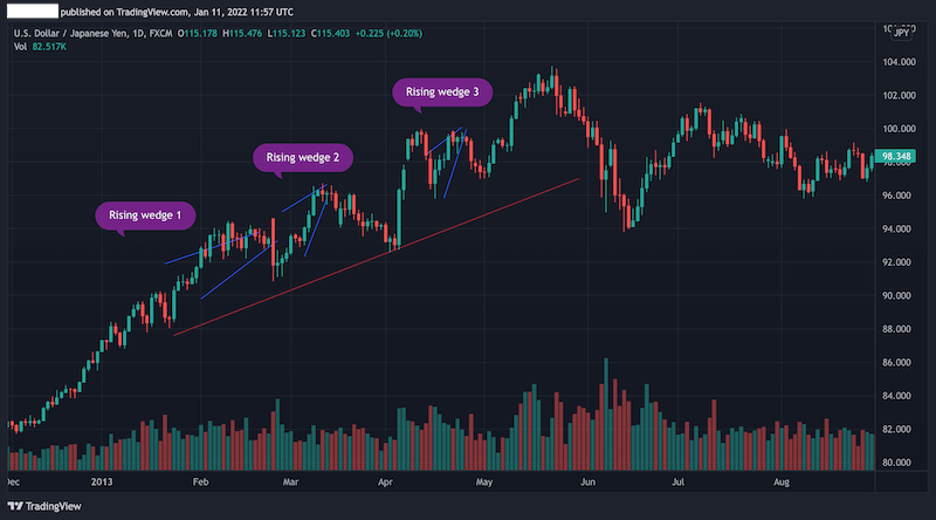Click the 88.000 price axis label
Screen dimensions: 936x520
click(899, 330)
